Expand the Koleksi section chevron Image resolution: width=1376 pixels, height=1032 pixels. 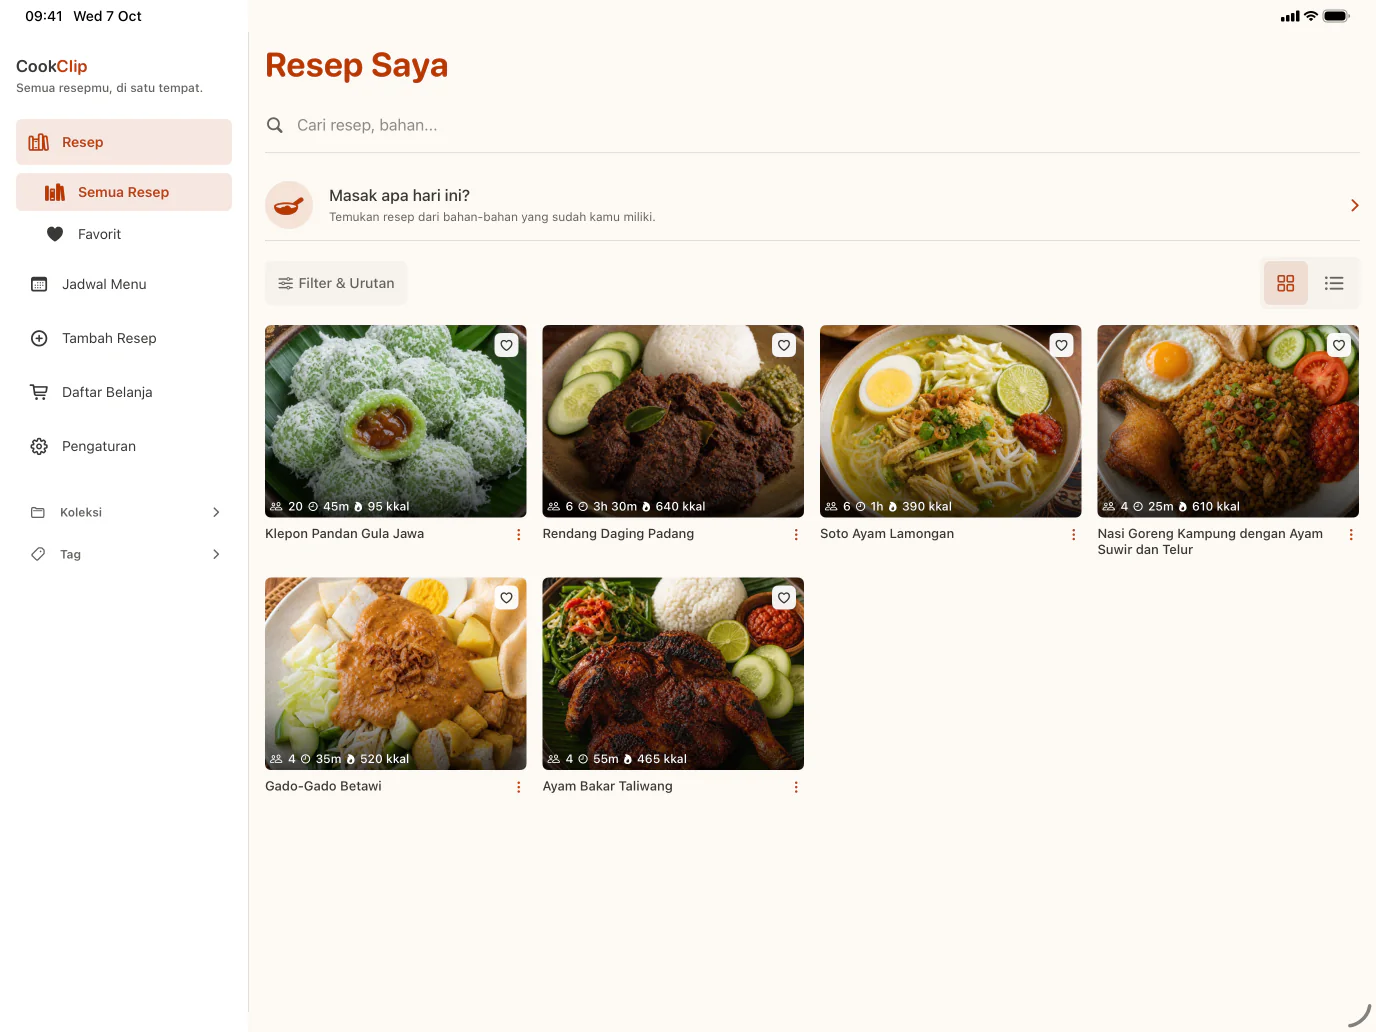(216, 512)
